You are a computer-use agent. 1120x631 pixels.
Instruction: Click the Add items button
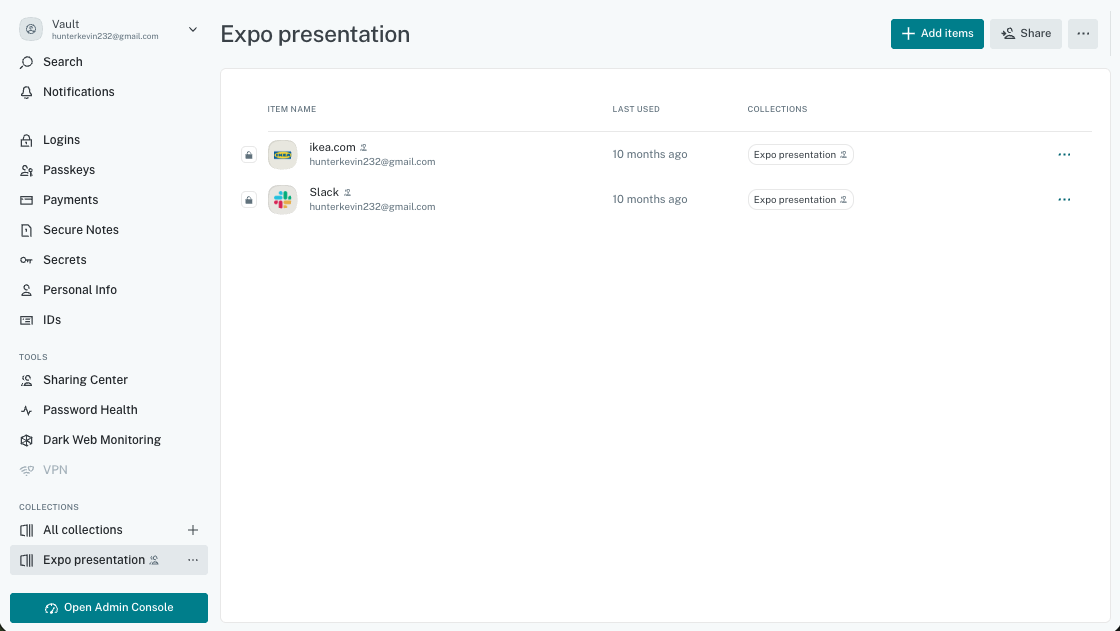click(x=937, y=34)
